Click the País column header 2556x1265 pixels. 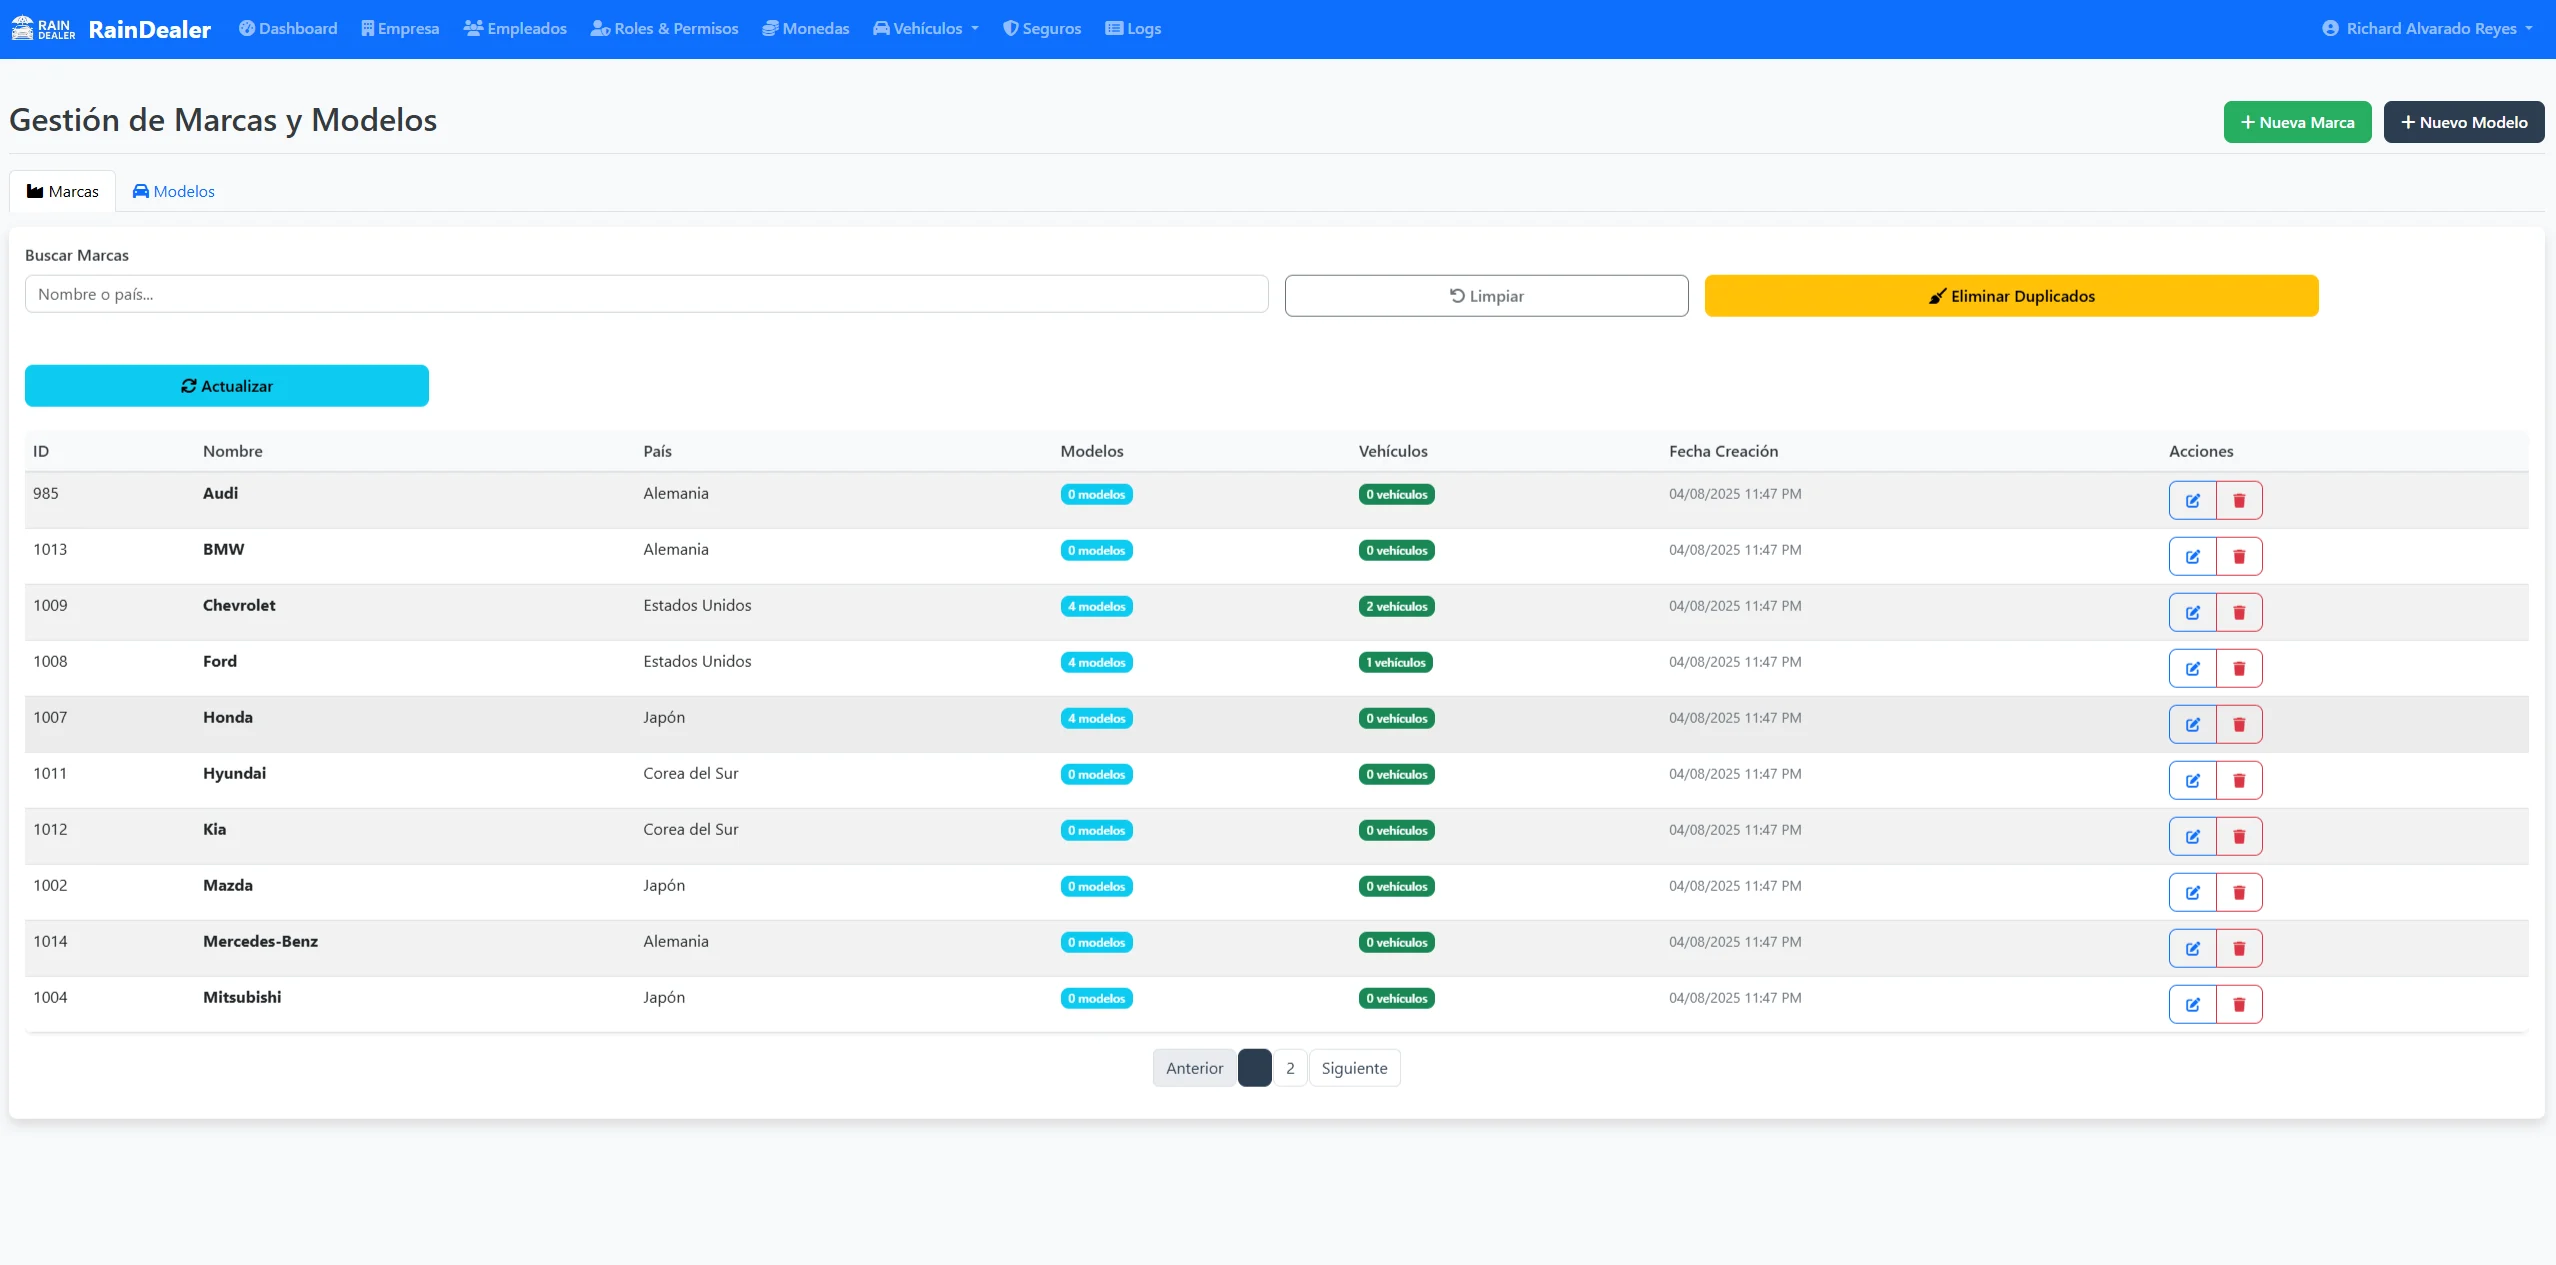657,451
